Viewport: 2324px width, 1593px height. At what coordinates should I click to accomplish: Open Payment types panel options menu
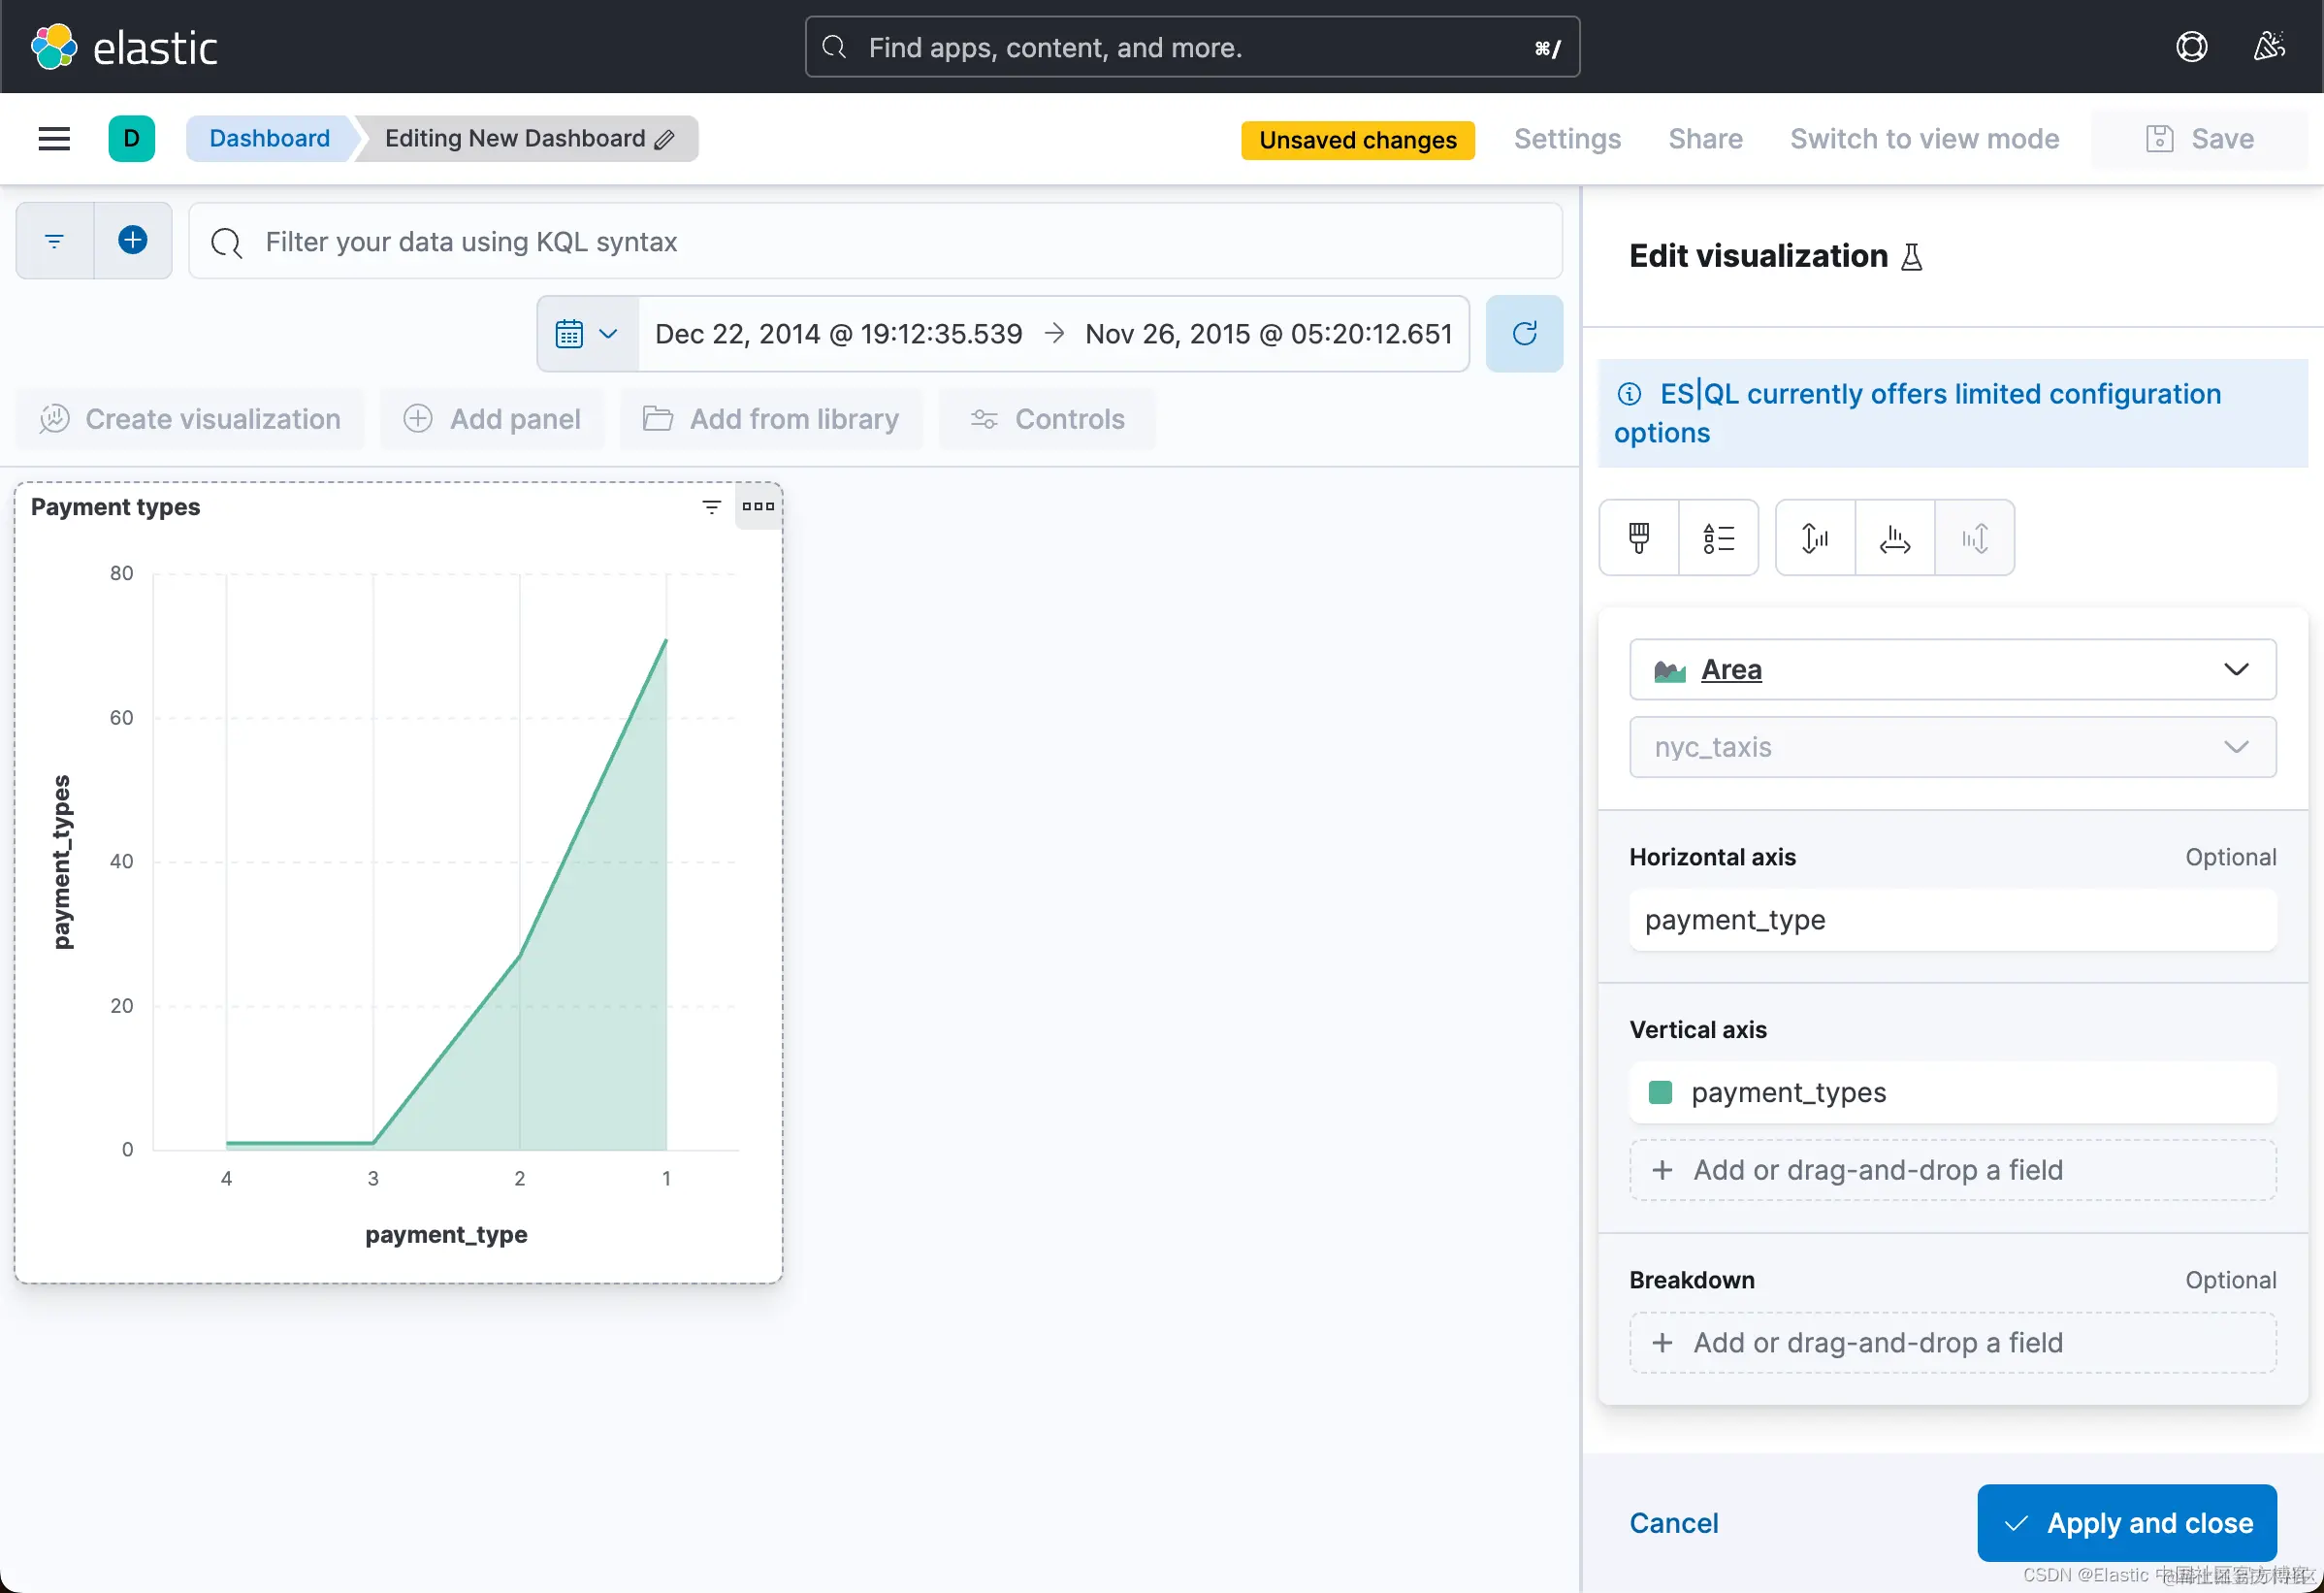point(758,507)
